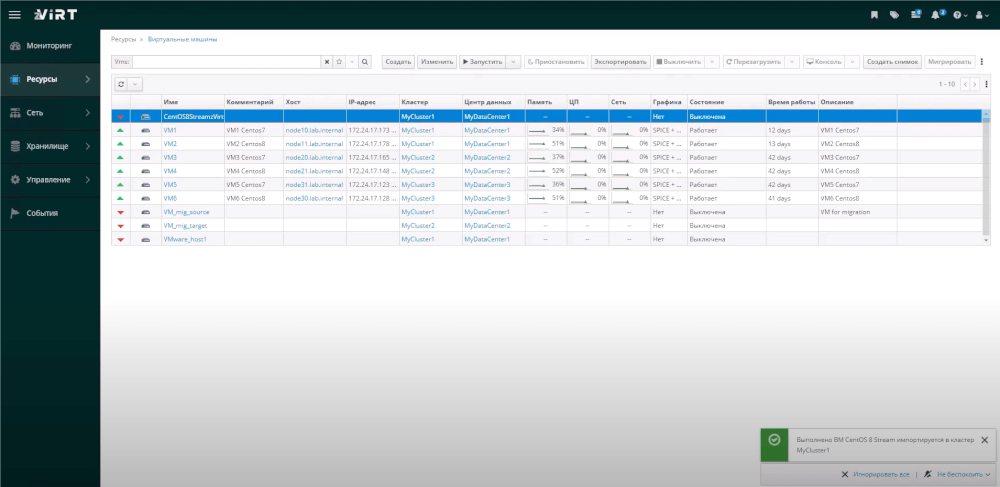1000x487 pixels.
Task: Open Мониторинг in the sidebar
Action: click(50, 46)
